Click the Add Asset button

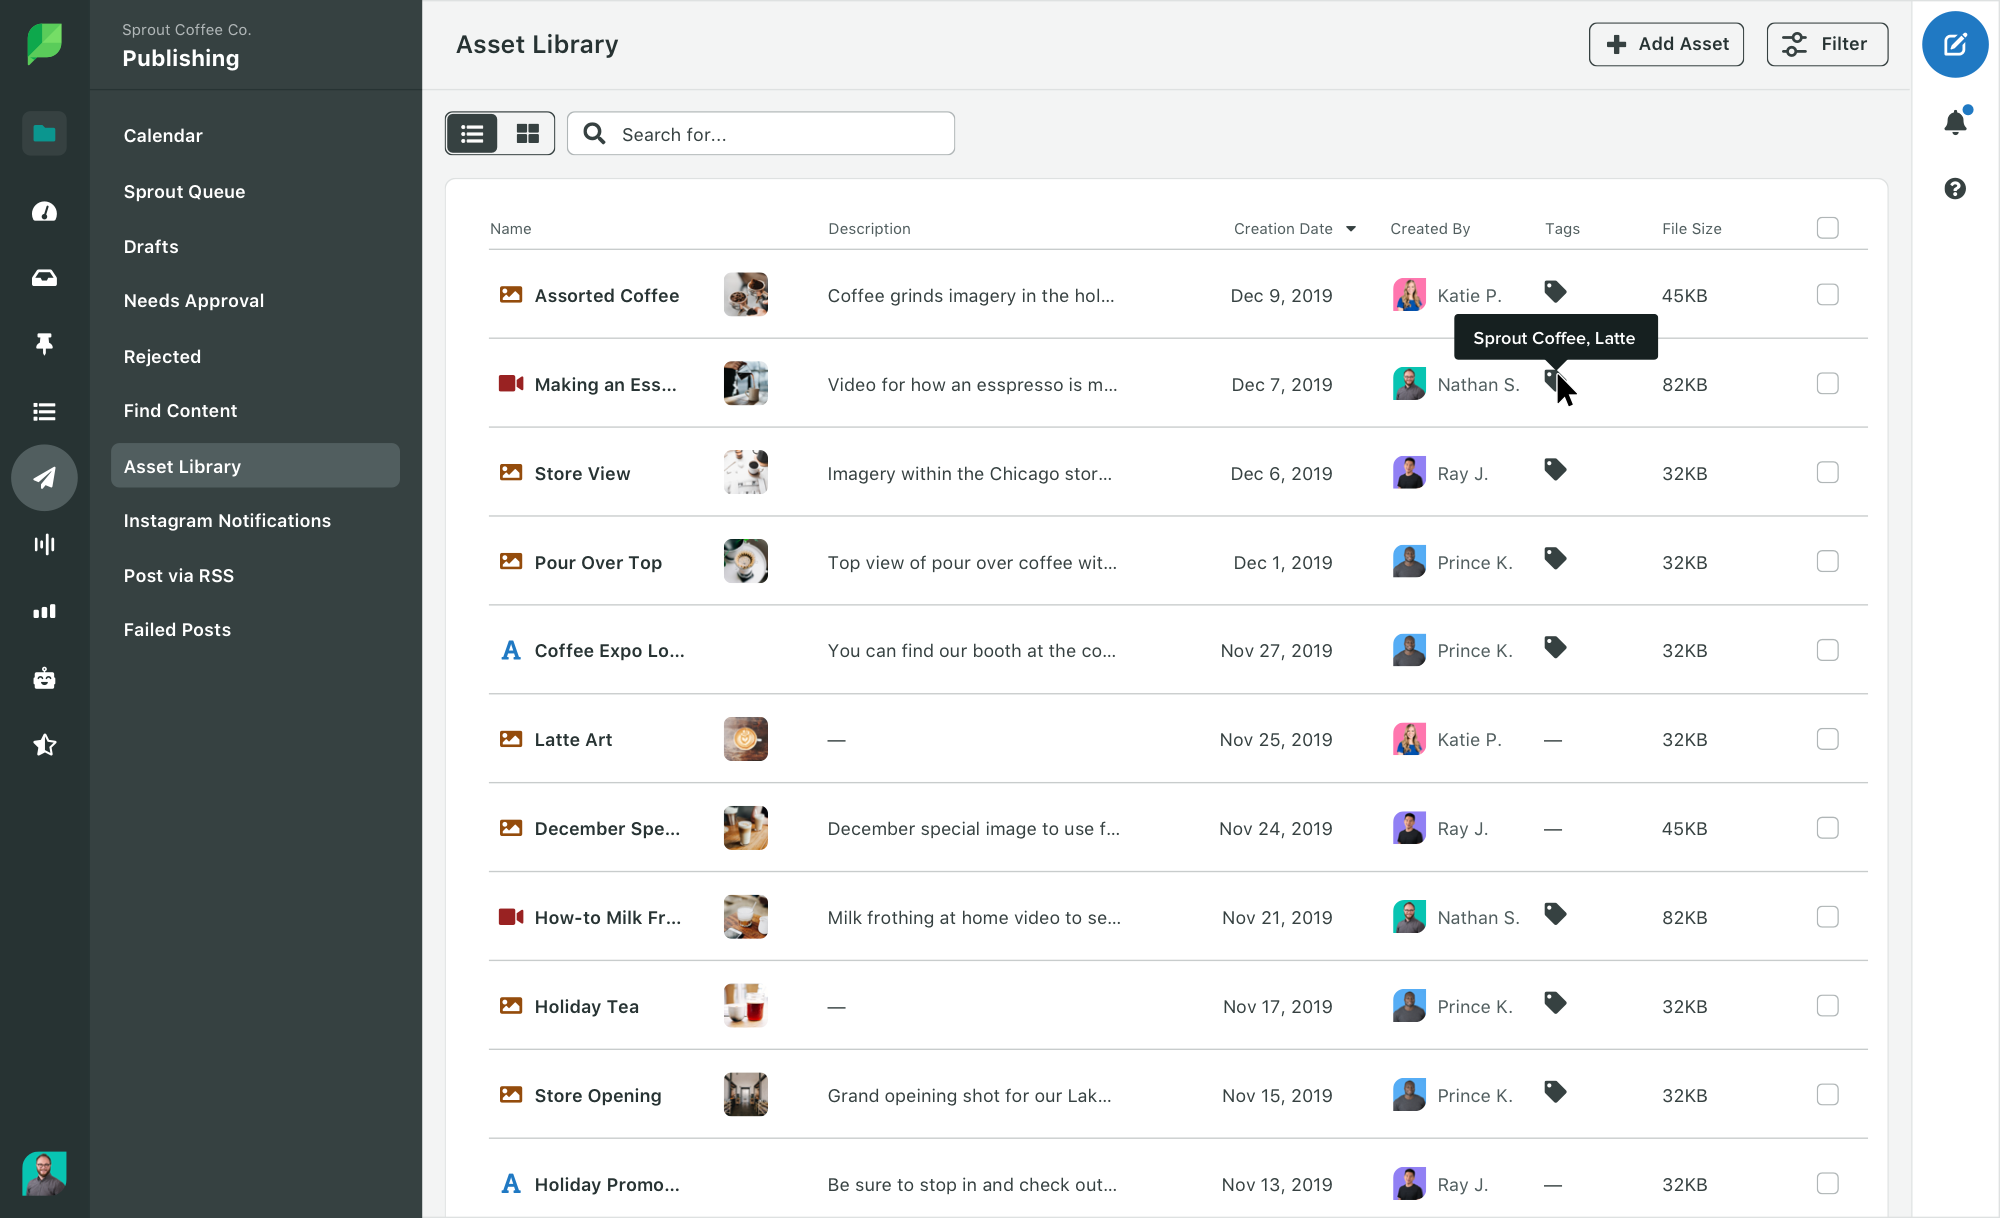(1666, 44)
